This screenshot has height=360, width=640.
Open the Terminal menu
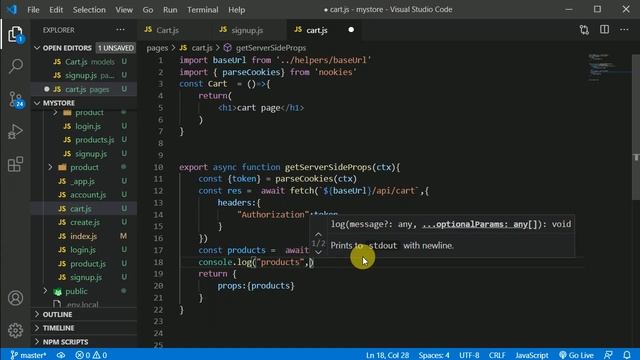point(202,9)
